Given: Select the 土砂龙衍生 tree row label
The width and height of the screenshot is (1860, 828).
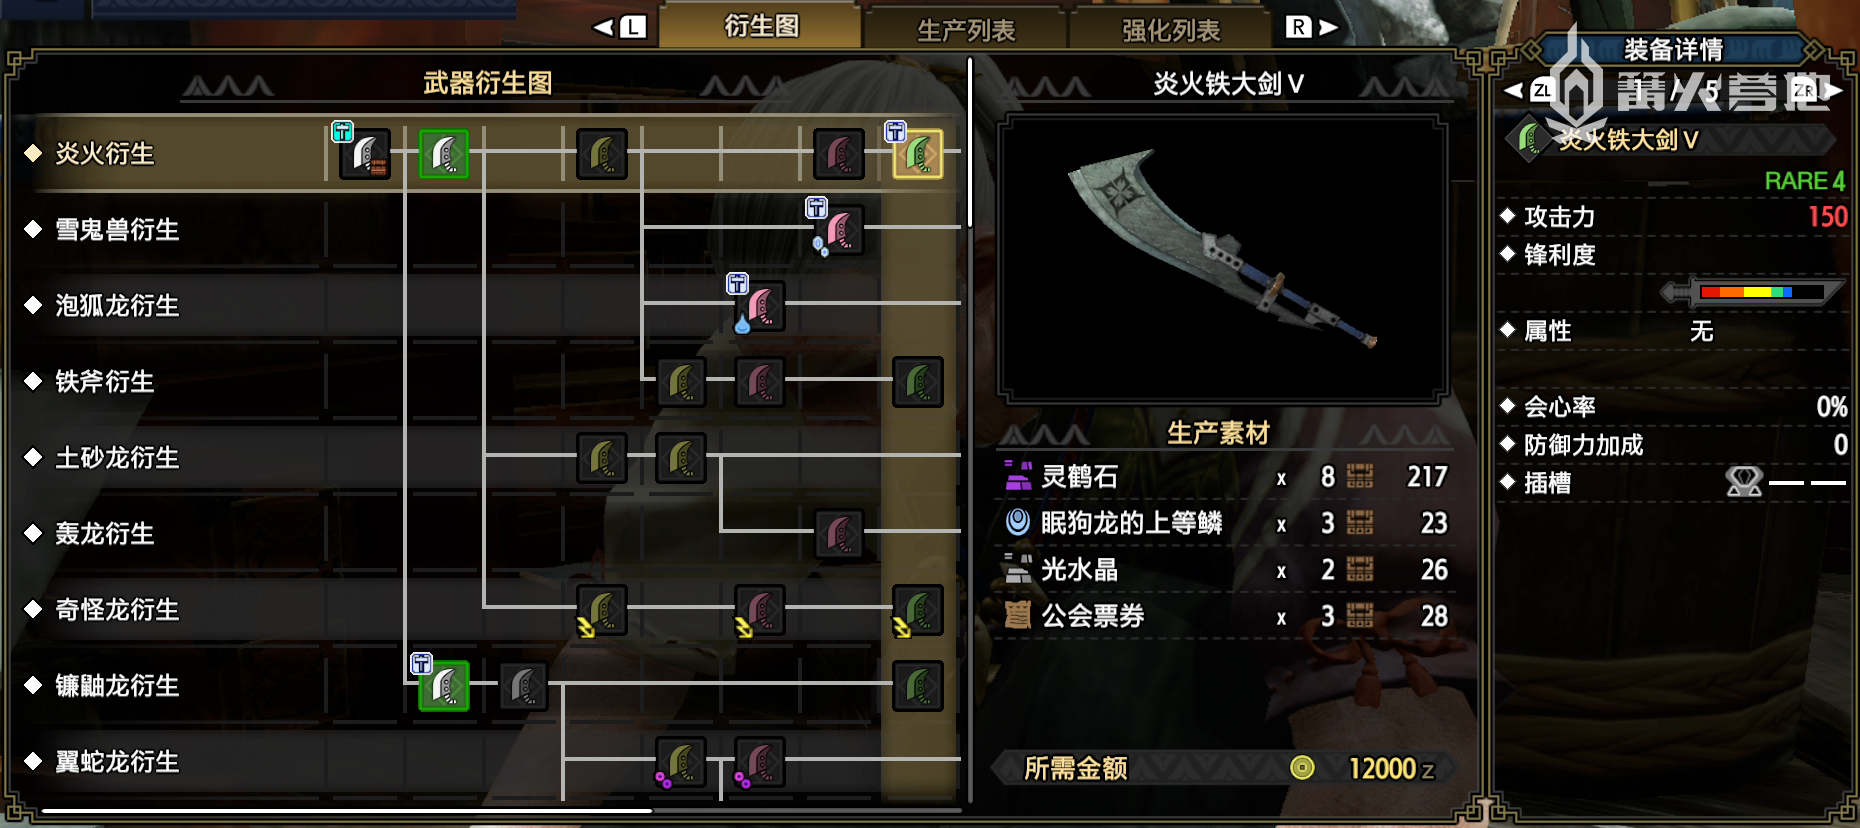Looking at the screenshot, I should (x=117, y=458).
